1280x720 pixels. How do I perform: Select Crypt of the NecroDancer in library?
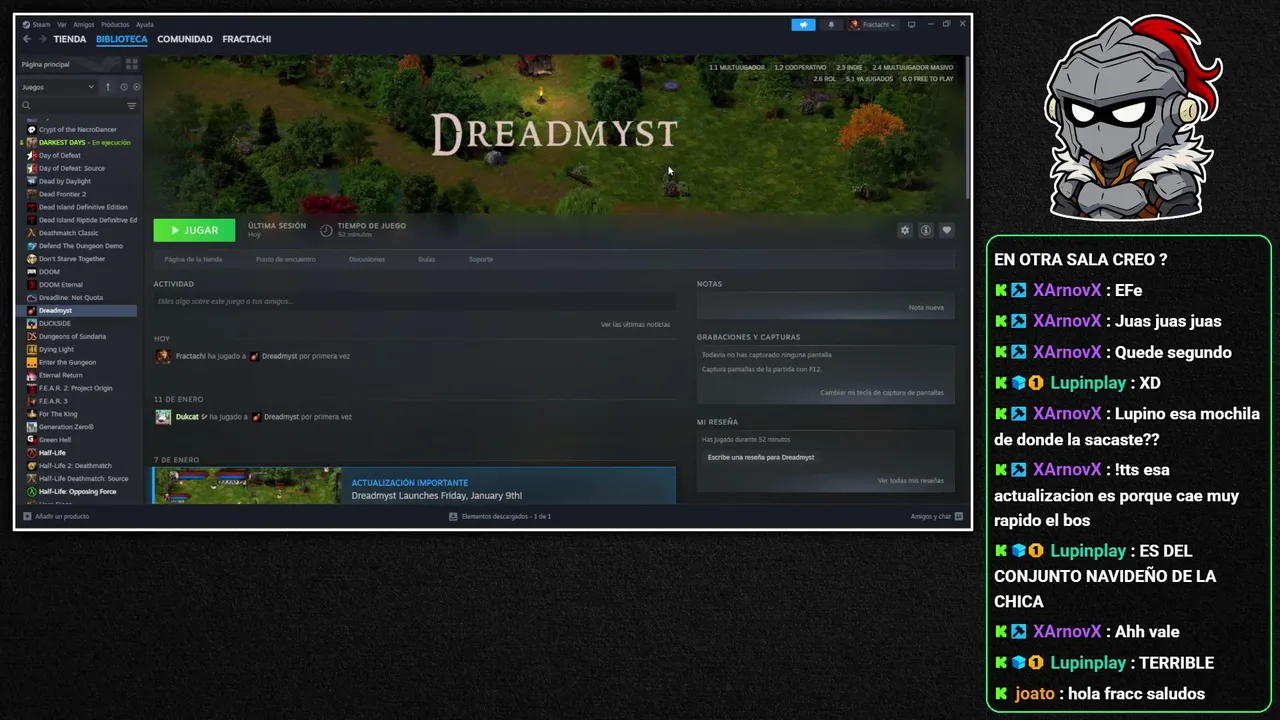point(78,129)
